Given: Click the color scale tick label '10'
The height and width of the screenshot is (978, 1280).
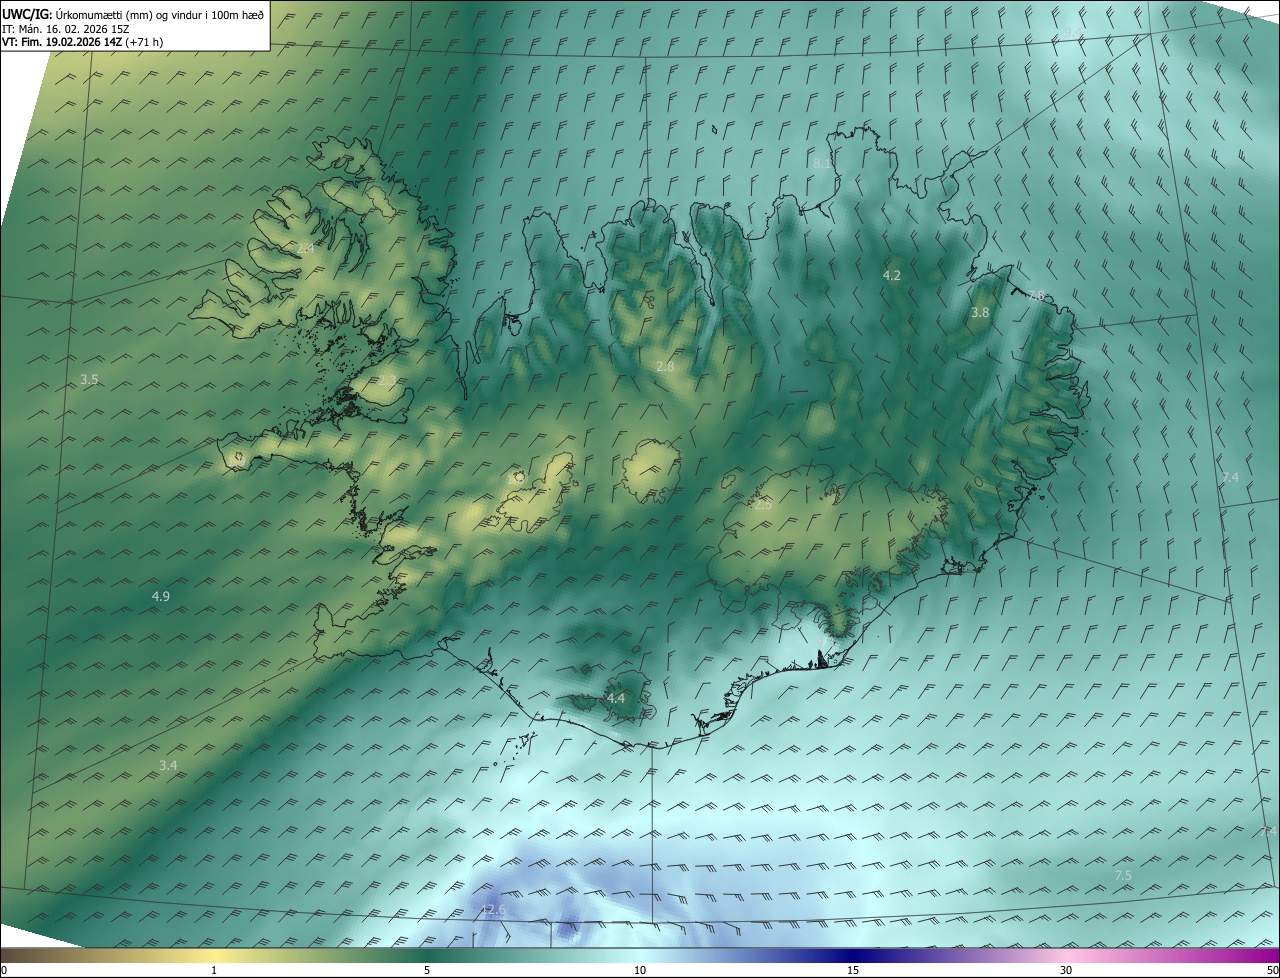Looking at the screenshot, I should [x=640, y=970].
